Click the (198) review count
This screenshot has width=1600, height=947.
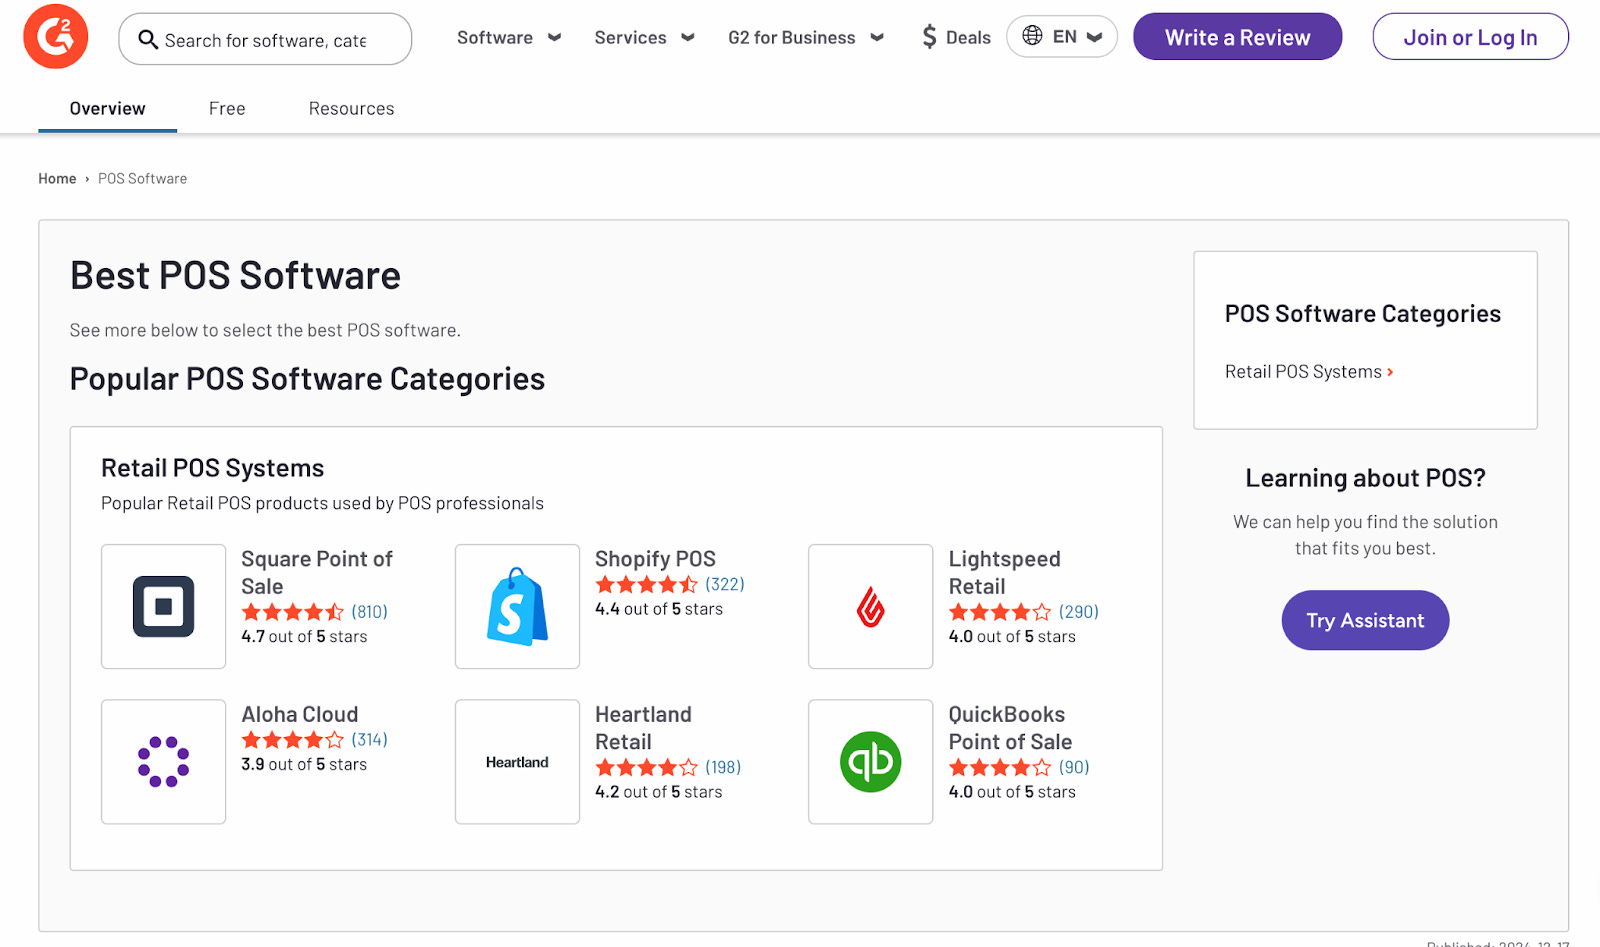coord(723,767)
